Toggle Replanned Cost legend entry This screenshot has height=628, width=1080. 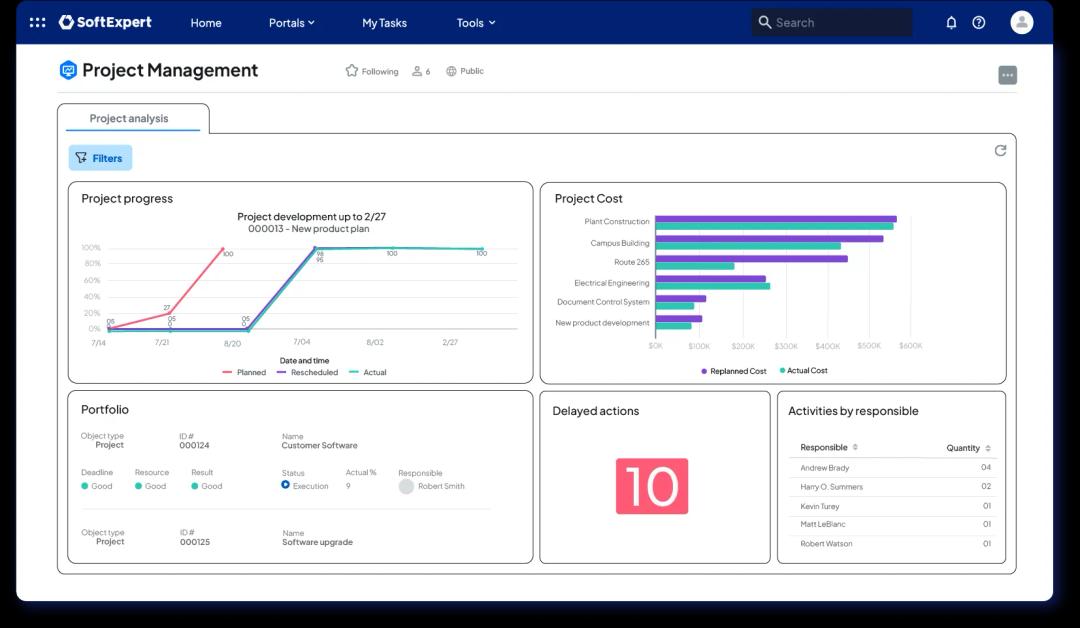coord(734,371)
